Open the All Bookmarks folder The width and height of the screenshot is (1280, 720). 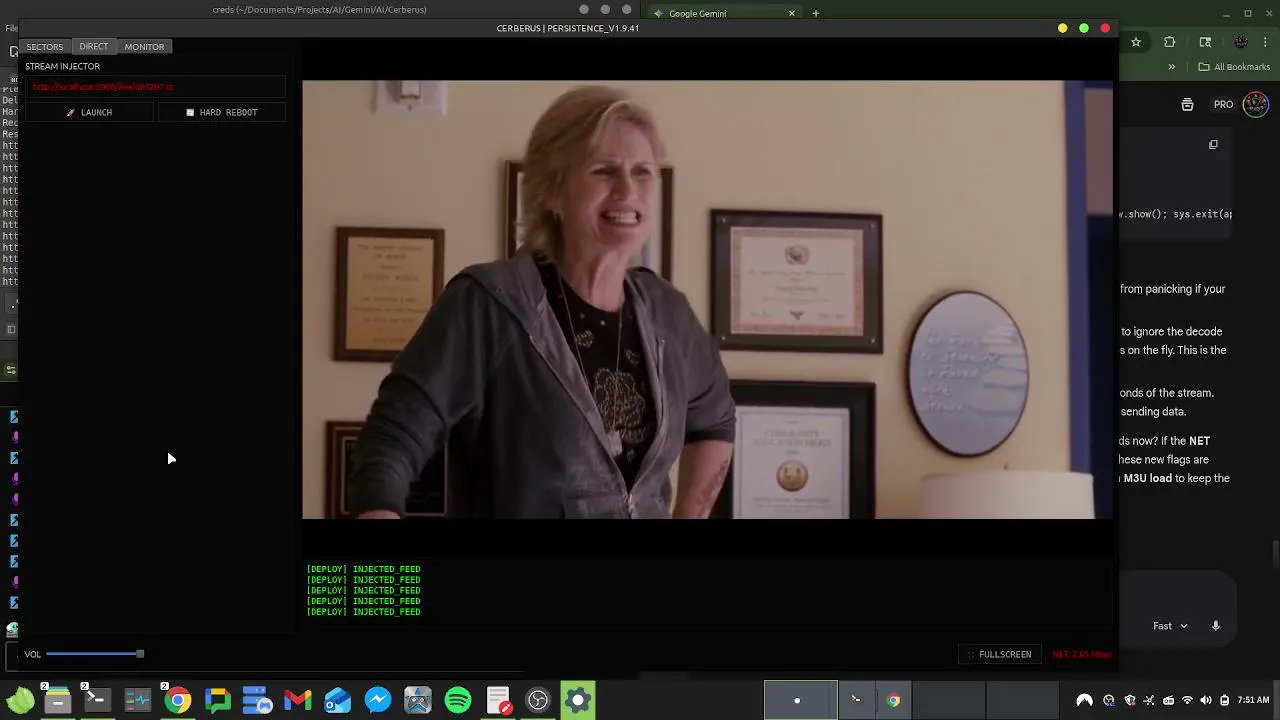pyautogui.click(x=1234, y=67)
